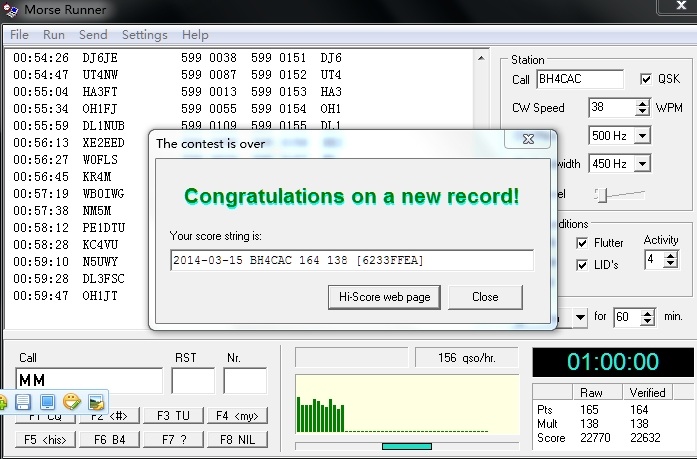Open the Settings menu

tap(144, 35)
